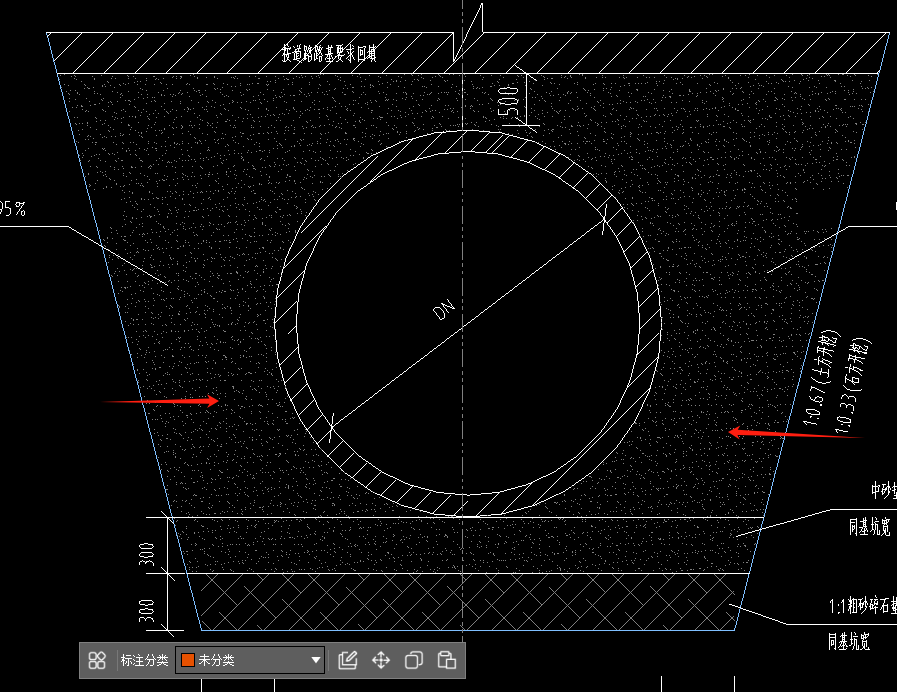
Task: Click the four-shapes category icon on annotation toolbar
Action: [x=97, y=661]
